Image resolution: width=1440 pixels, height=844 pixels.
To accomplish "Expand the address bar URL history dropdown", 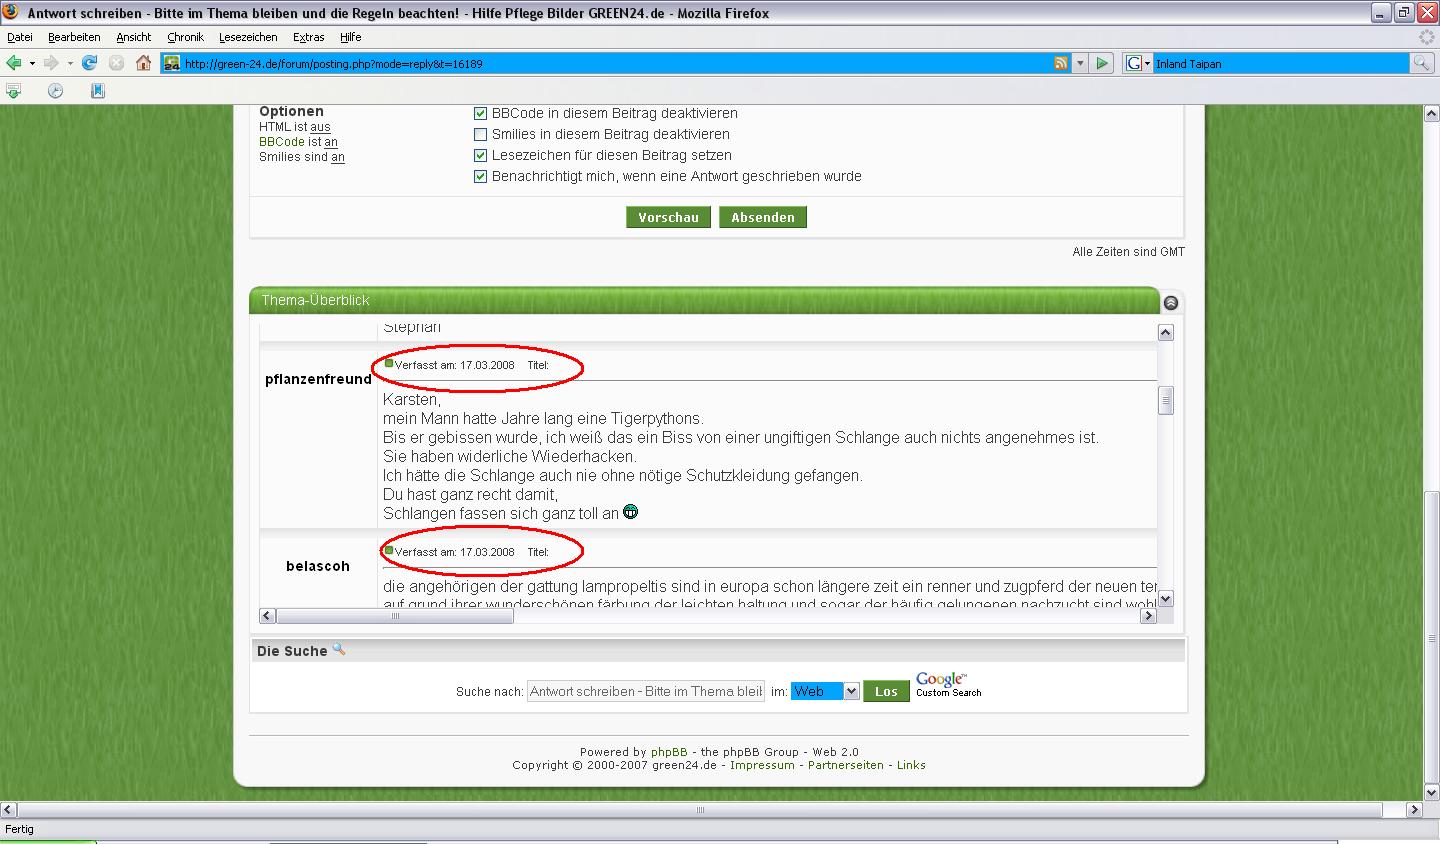I will 1080,63.
